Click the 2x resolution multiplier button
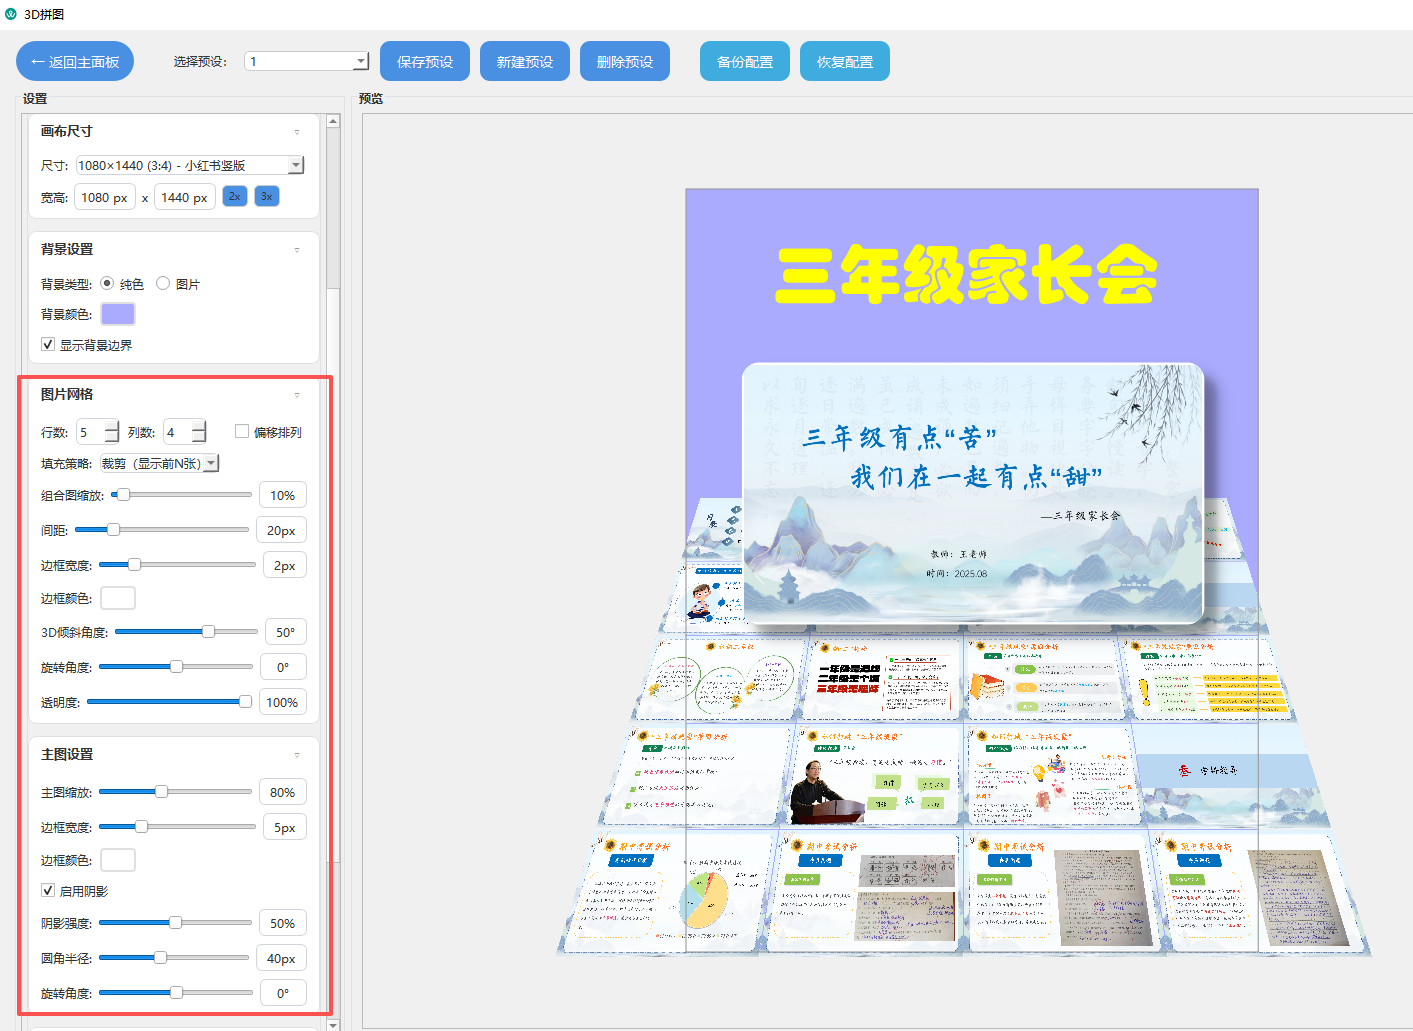The image size is (1413, 1031). click(234, 196)
